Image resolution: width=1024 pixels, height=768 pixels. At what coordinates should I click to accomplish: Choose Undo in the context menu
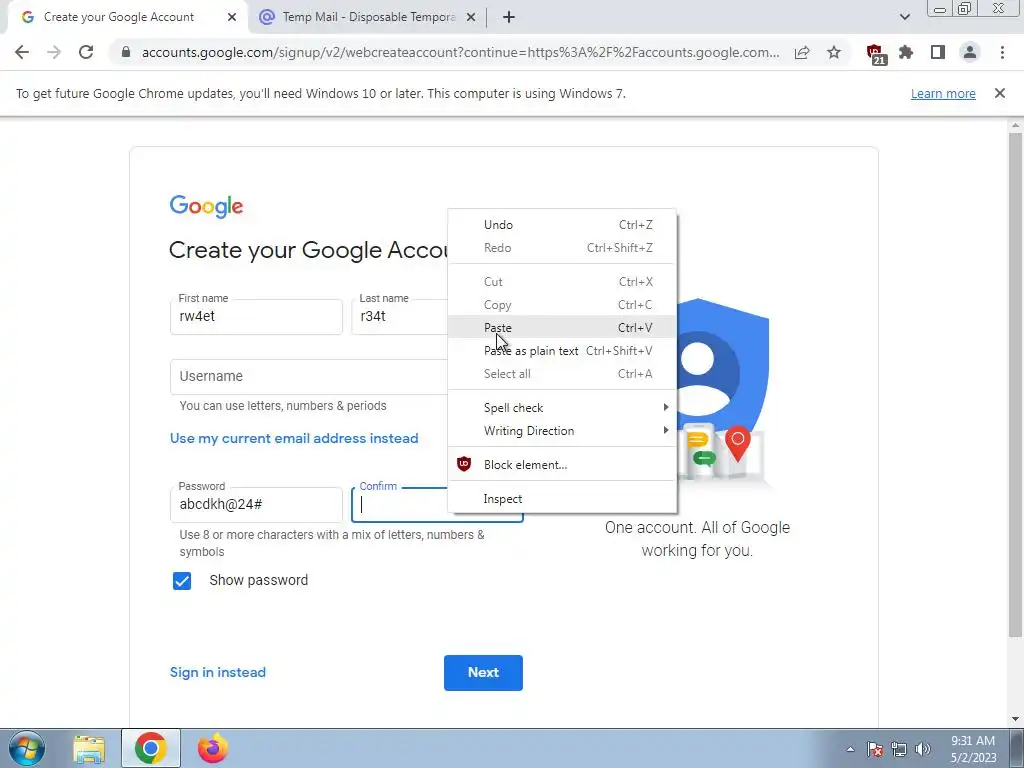562,225
